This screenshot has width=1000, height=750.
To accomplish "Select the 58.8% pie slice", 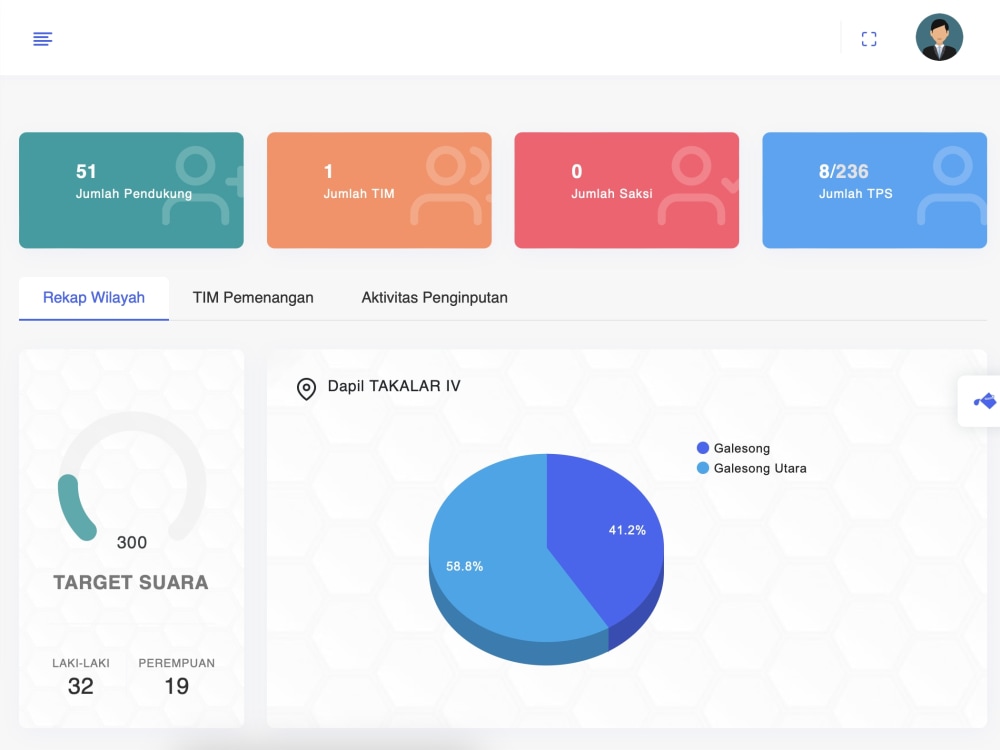I will coord(497,561).
